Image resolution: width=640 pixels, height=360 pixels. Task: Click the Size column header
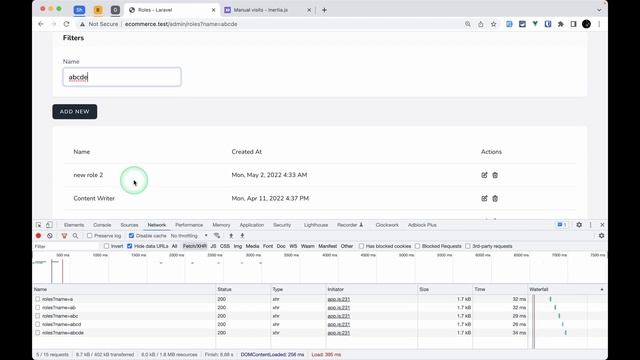point(445,289)
